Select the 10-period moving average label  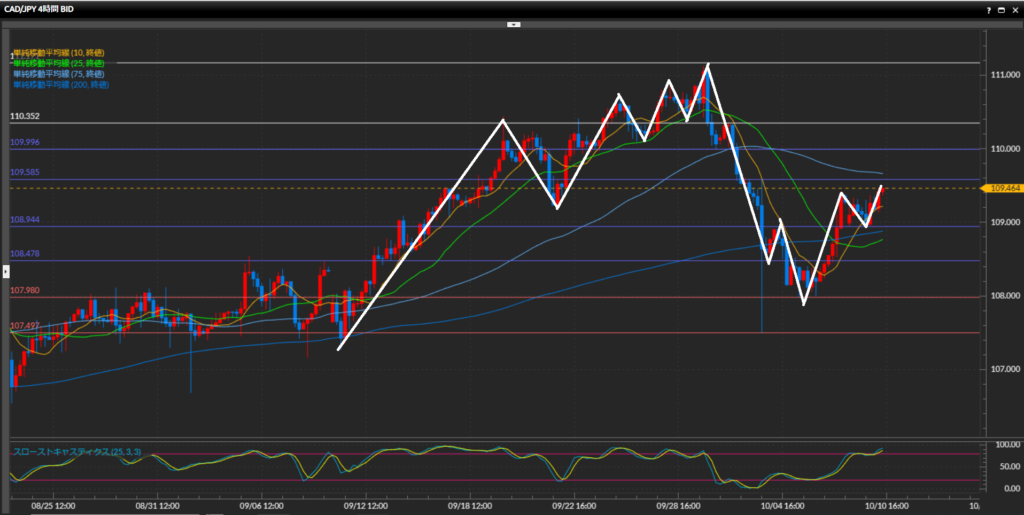pos(57,52)
